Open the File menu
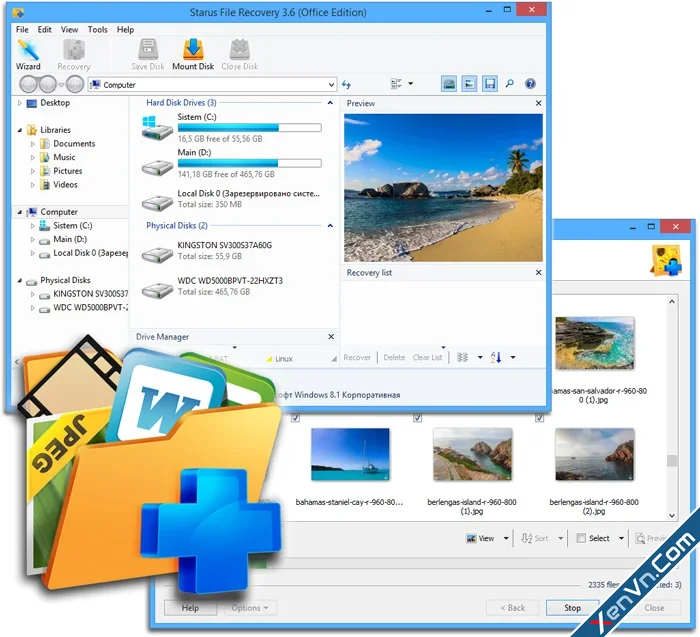This screenshot has height=637, width=700. 22,29
